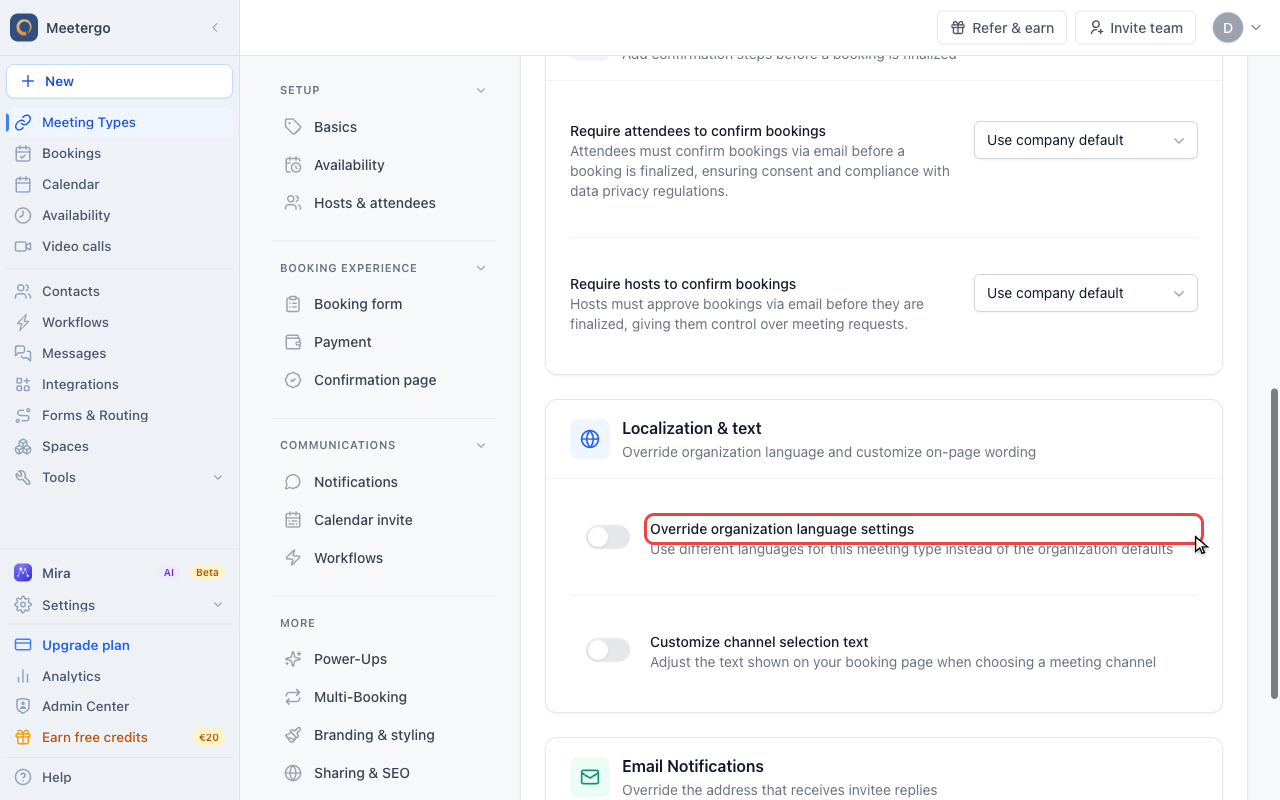Open the user account dropdown chevron
The width and height of the screenshot is (1280, 800).
pos(1257,28)
